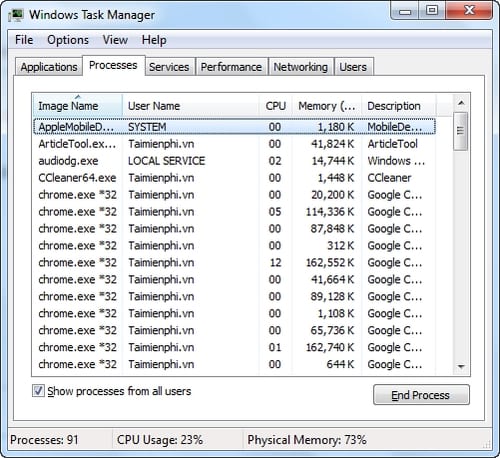Click the Task Manager title bar icon

[16, 15]
